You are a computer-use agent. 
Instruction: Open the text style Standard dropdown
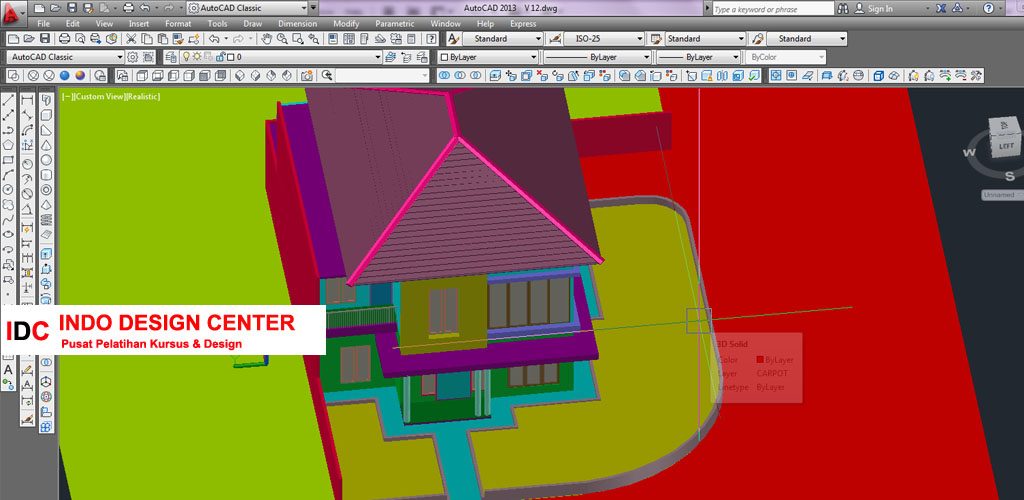tap(505, 39)
